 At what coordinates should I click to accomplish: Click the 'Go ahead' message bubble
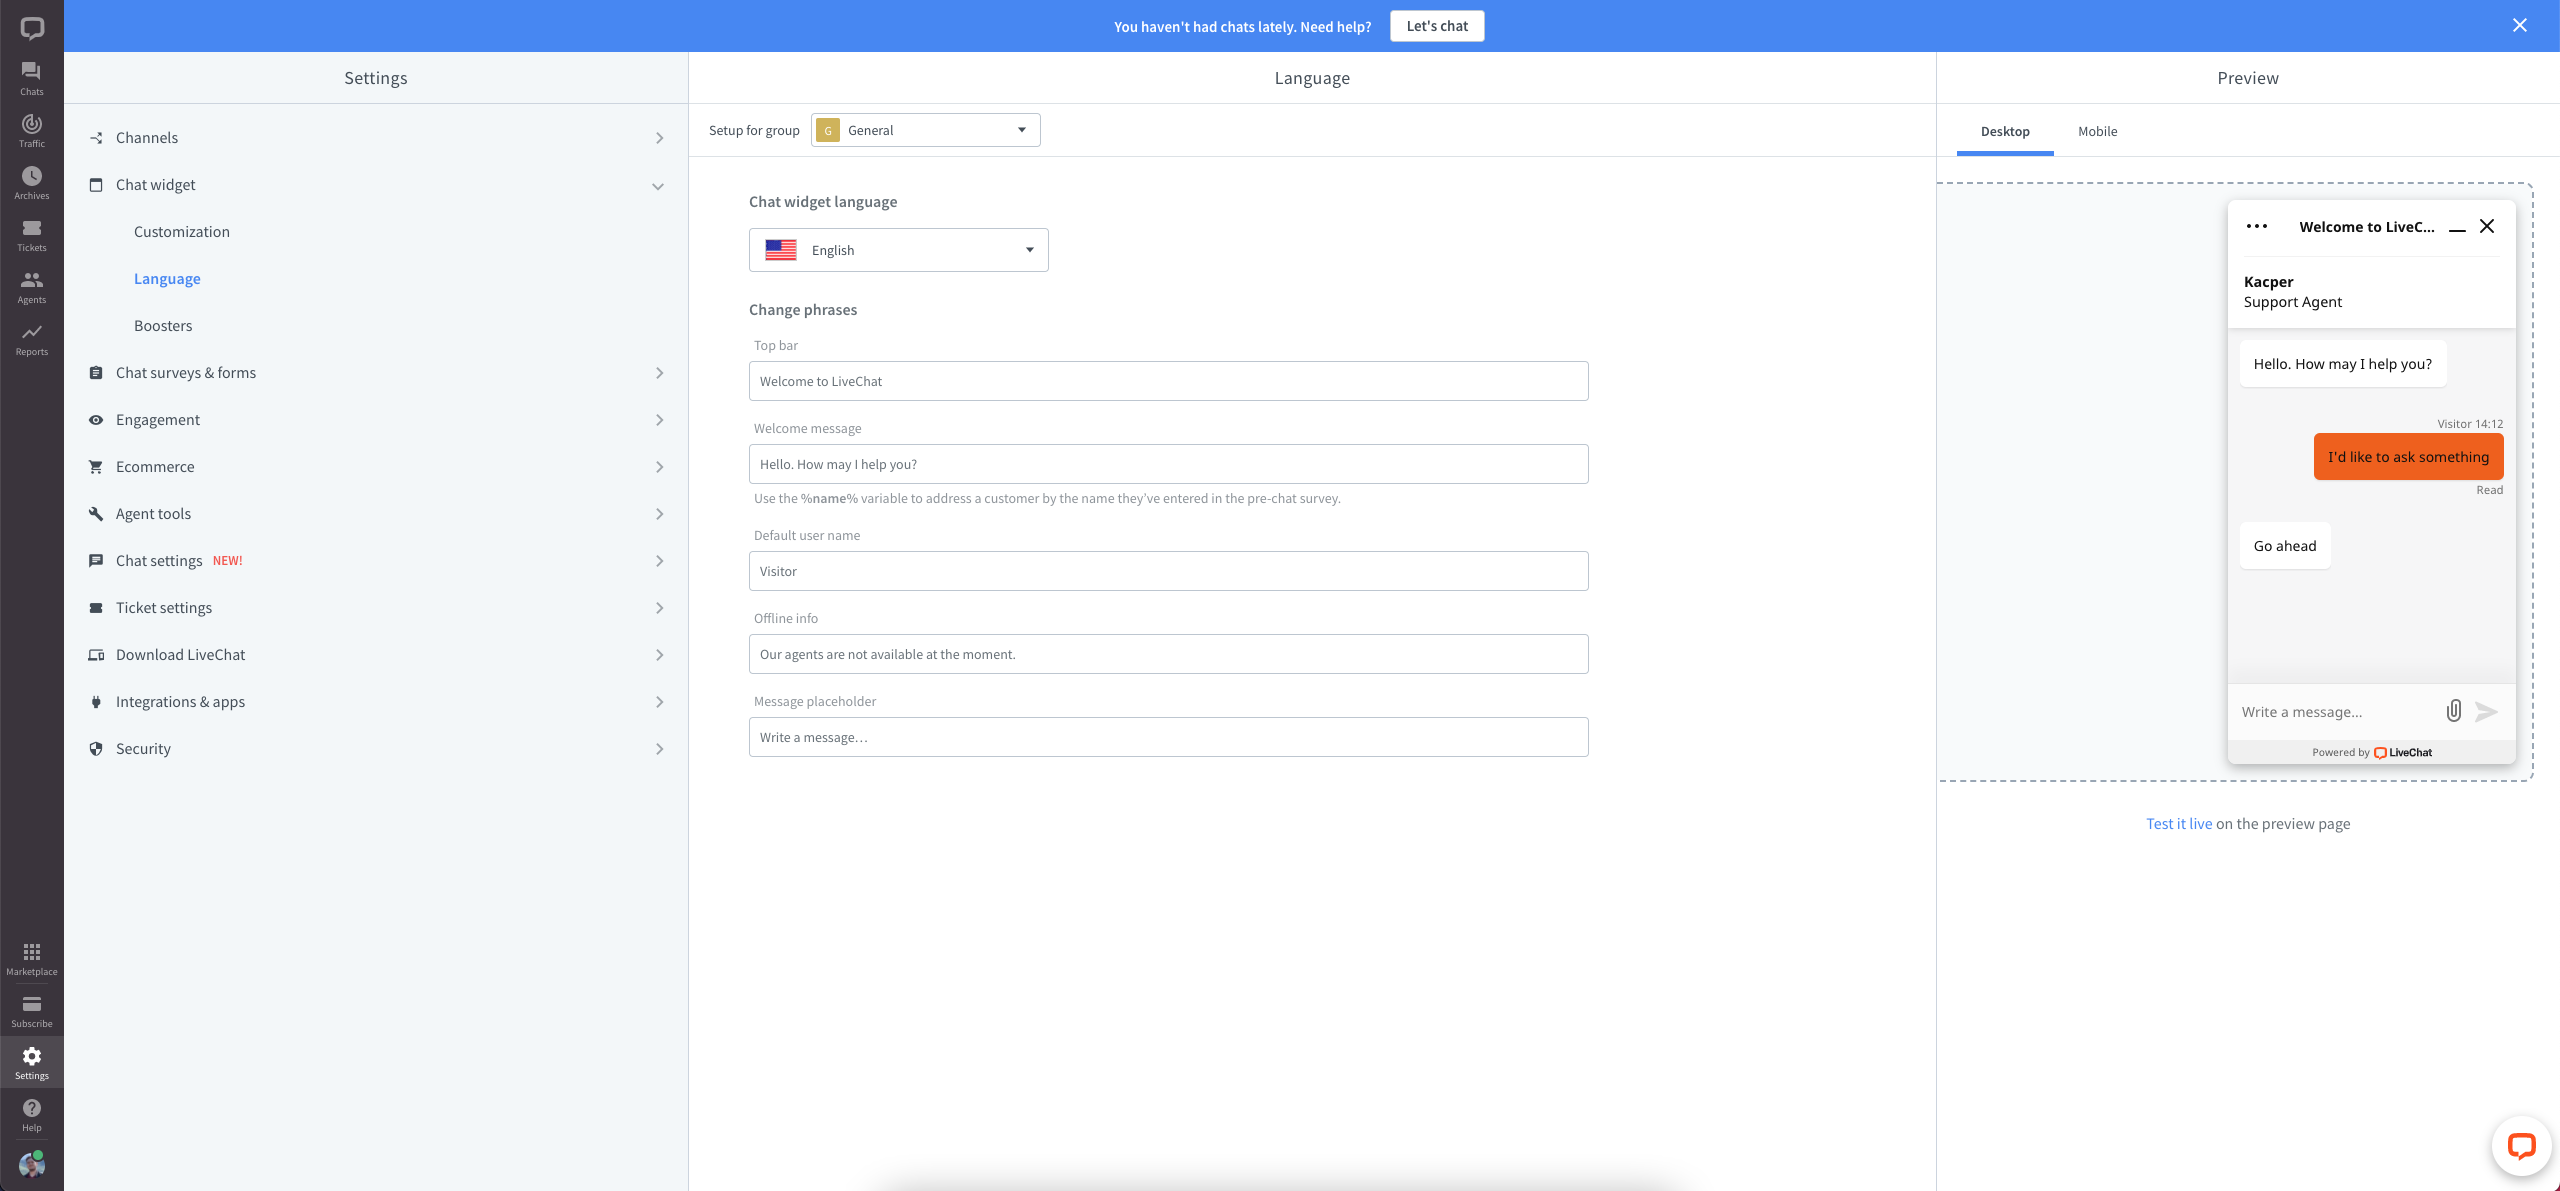click(2285, 546)
